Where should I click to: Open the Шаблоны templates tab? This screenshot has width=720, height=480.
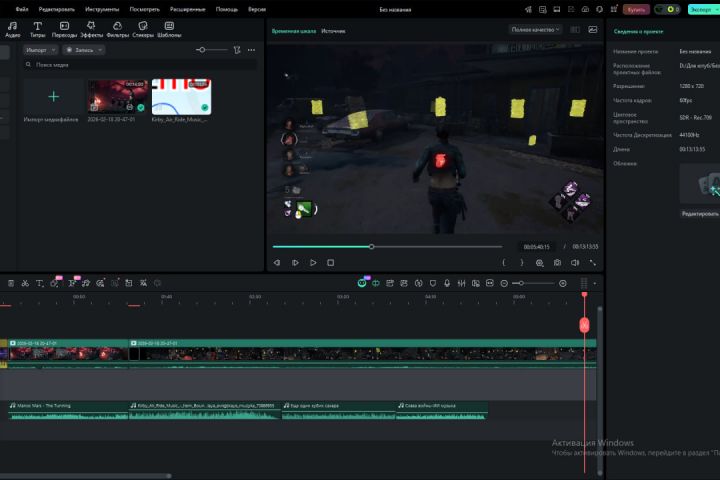pos(169,29)
